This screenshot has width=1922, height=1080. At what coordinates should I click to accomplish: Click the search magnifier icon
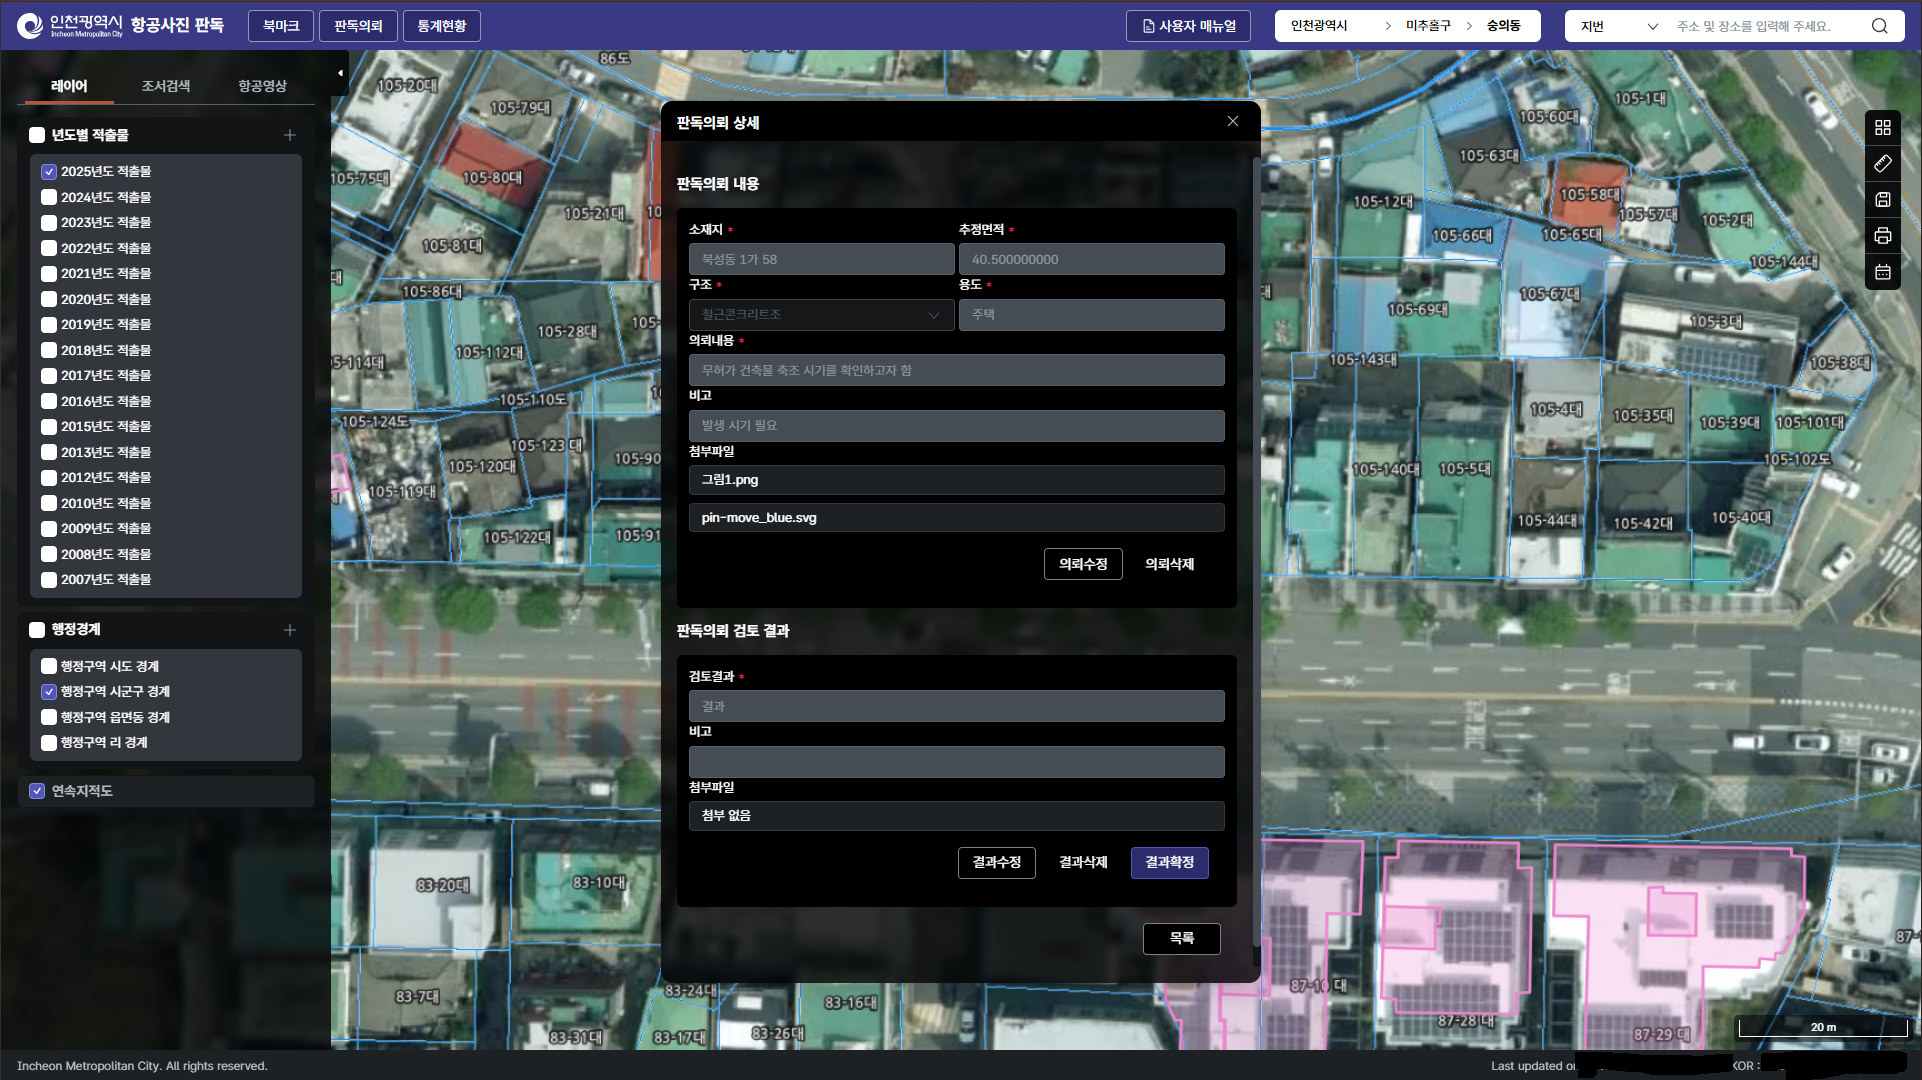[1879, 26]
